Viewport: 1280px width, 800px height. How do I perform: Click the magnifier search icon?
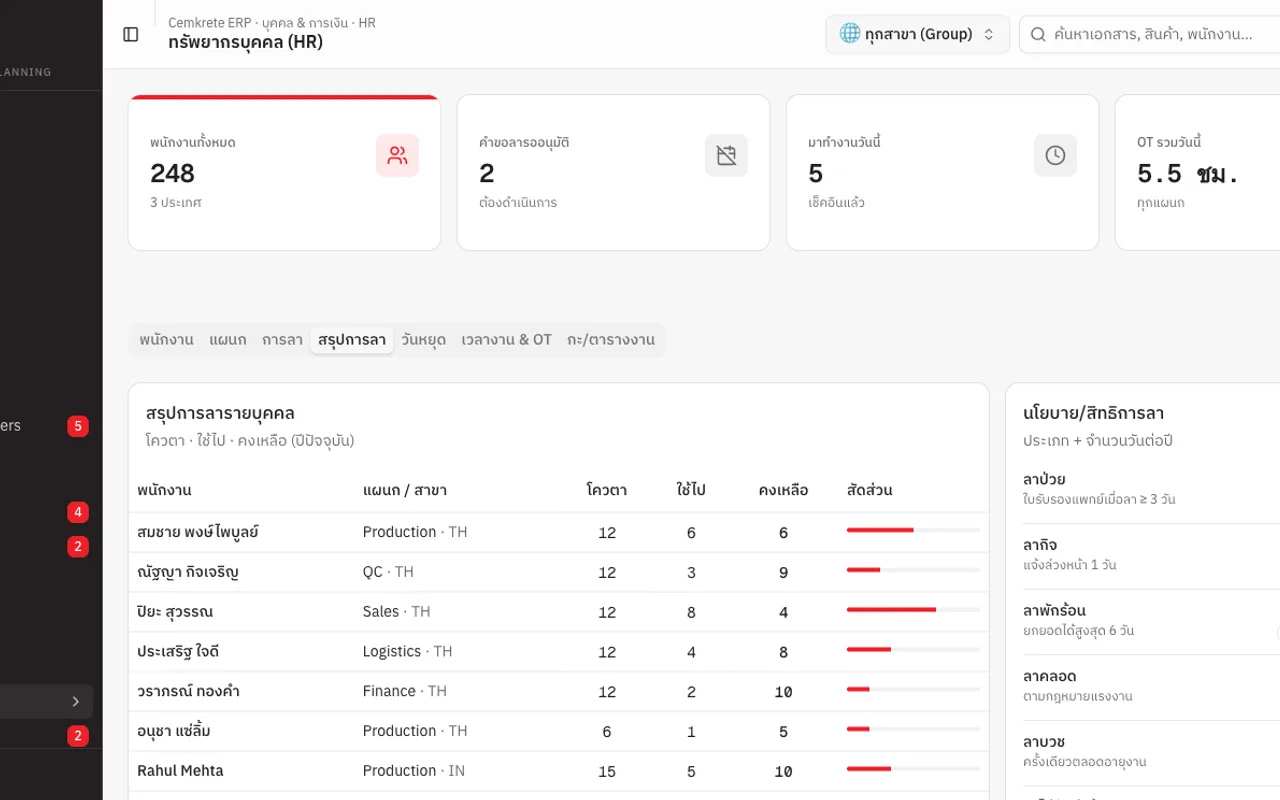click(x=1038, y=34)
